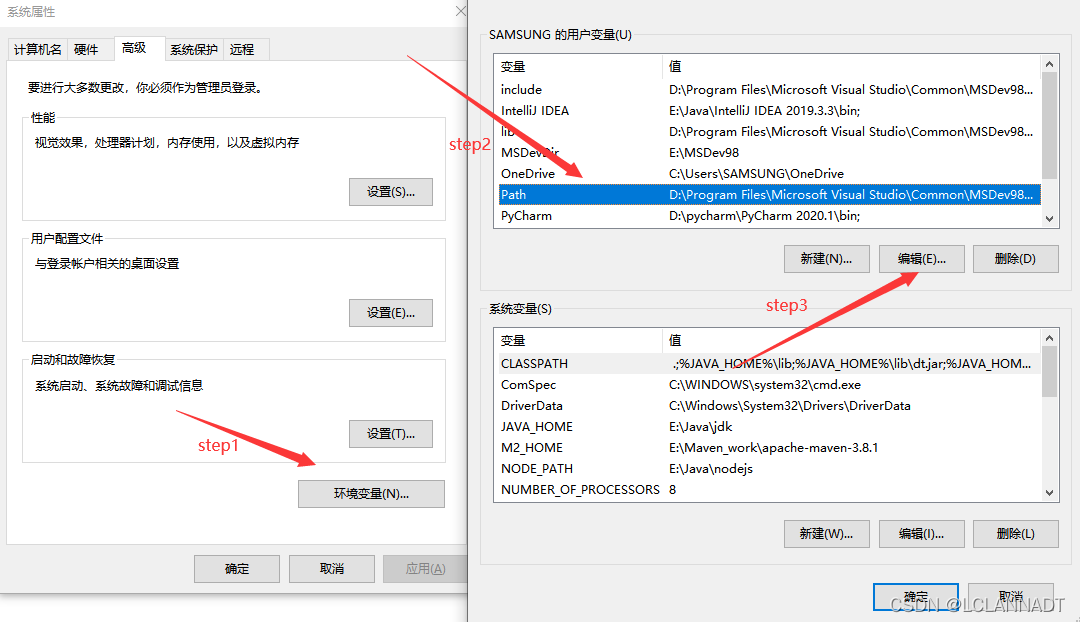
Task: Select the ComSpec system variable
Action: click(x=769, y=385)
